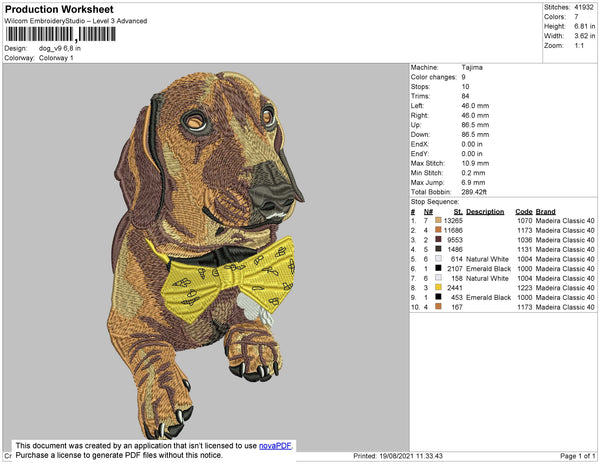Click stitch count '9553' in stop 3
The image size is (600, 464).
point(455,240)
